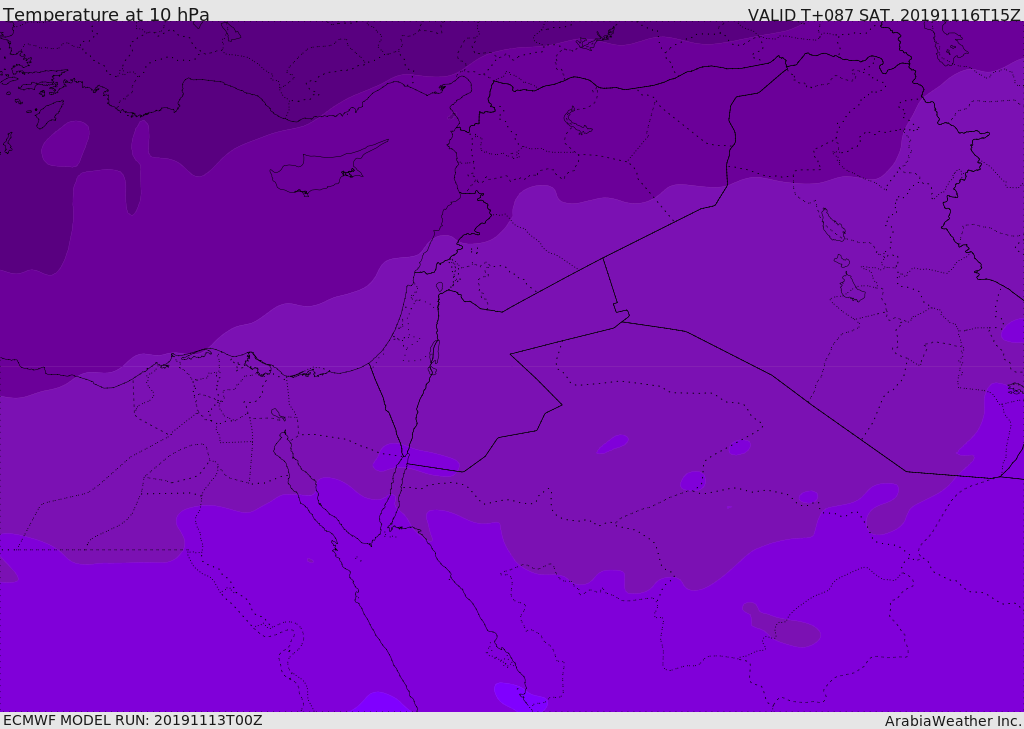The width and height of the screenshot is (1024, 729).
Task: Click the VALID T+087 timestamp label
Action: click(884, 15)
